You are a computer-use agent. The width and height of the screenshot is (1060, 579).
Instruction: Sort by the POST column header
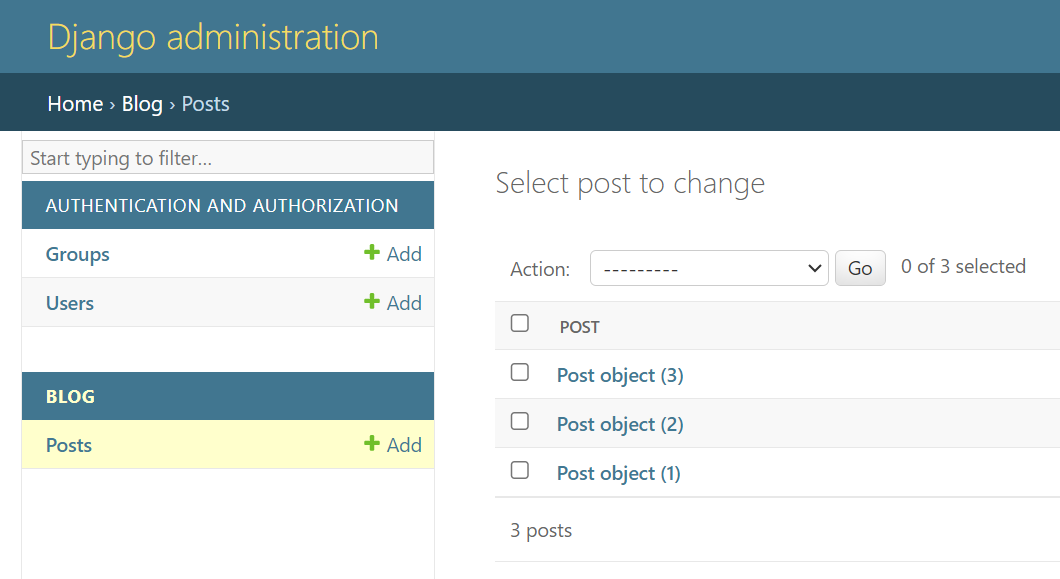[579, 327]
